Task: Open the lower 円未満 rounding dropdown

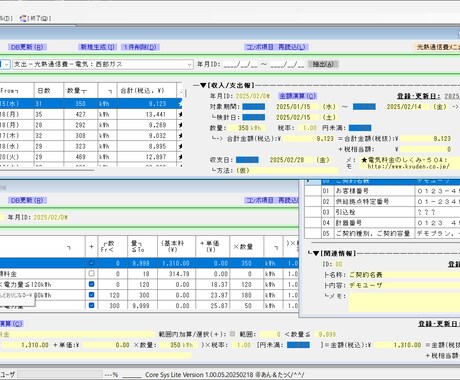Action: pyautogui.click(x=298, y=345)
